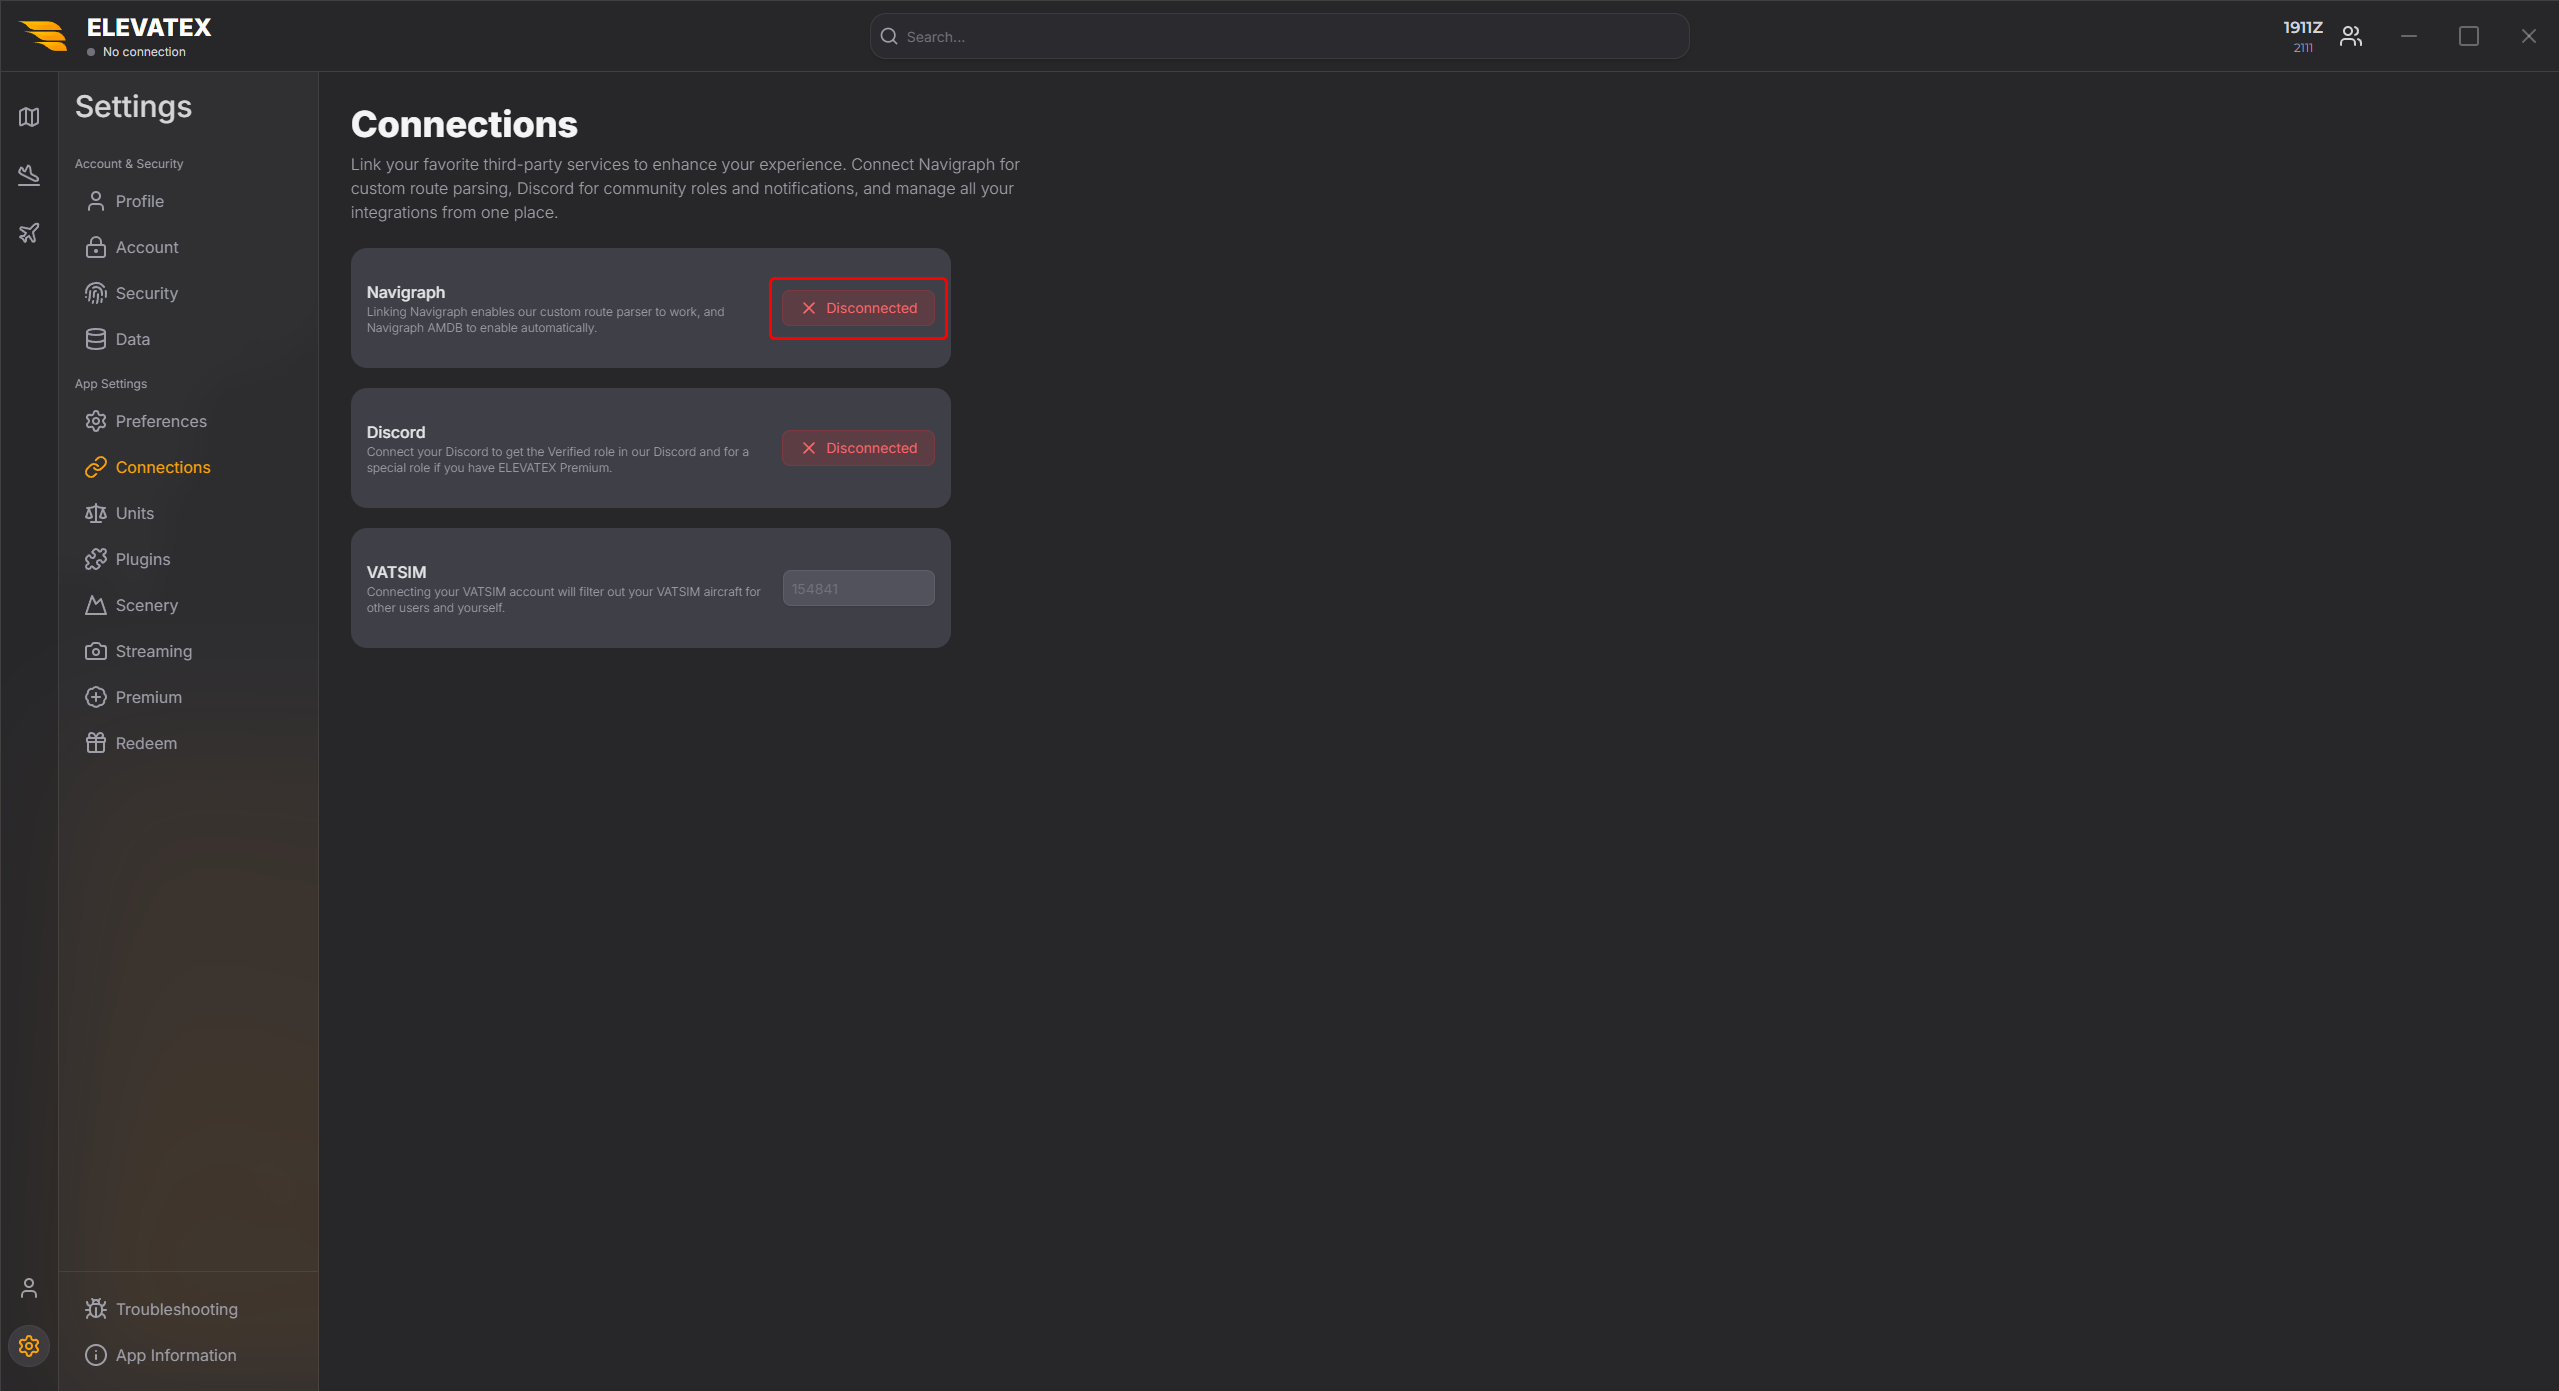
Task: Click the Plugins puzzle icon
Action: pyautogui.click(x=96, y=559)
